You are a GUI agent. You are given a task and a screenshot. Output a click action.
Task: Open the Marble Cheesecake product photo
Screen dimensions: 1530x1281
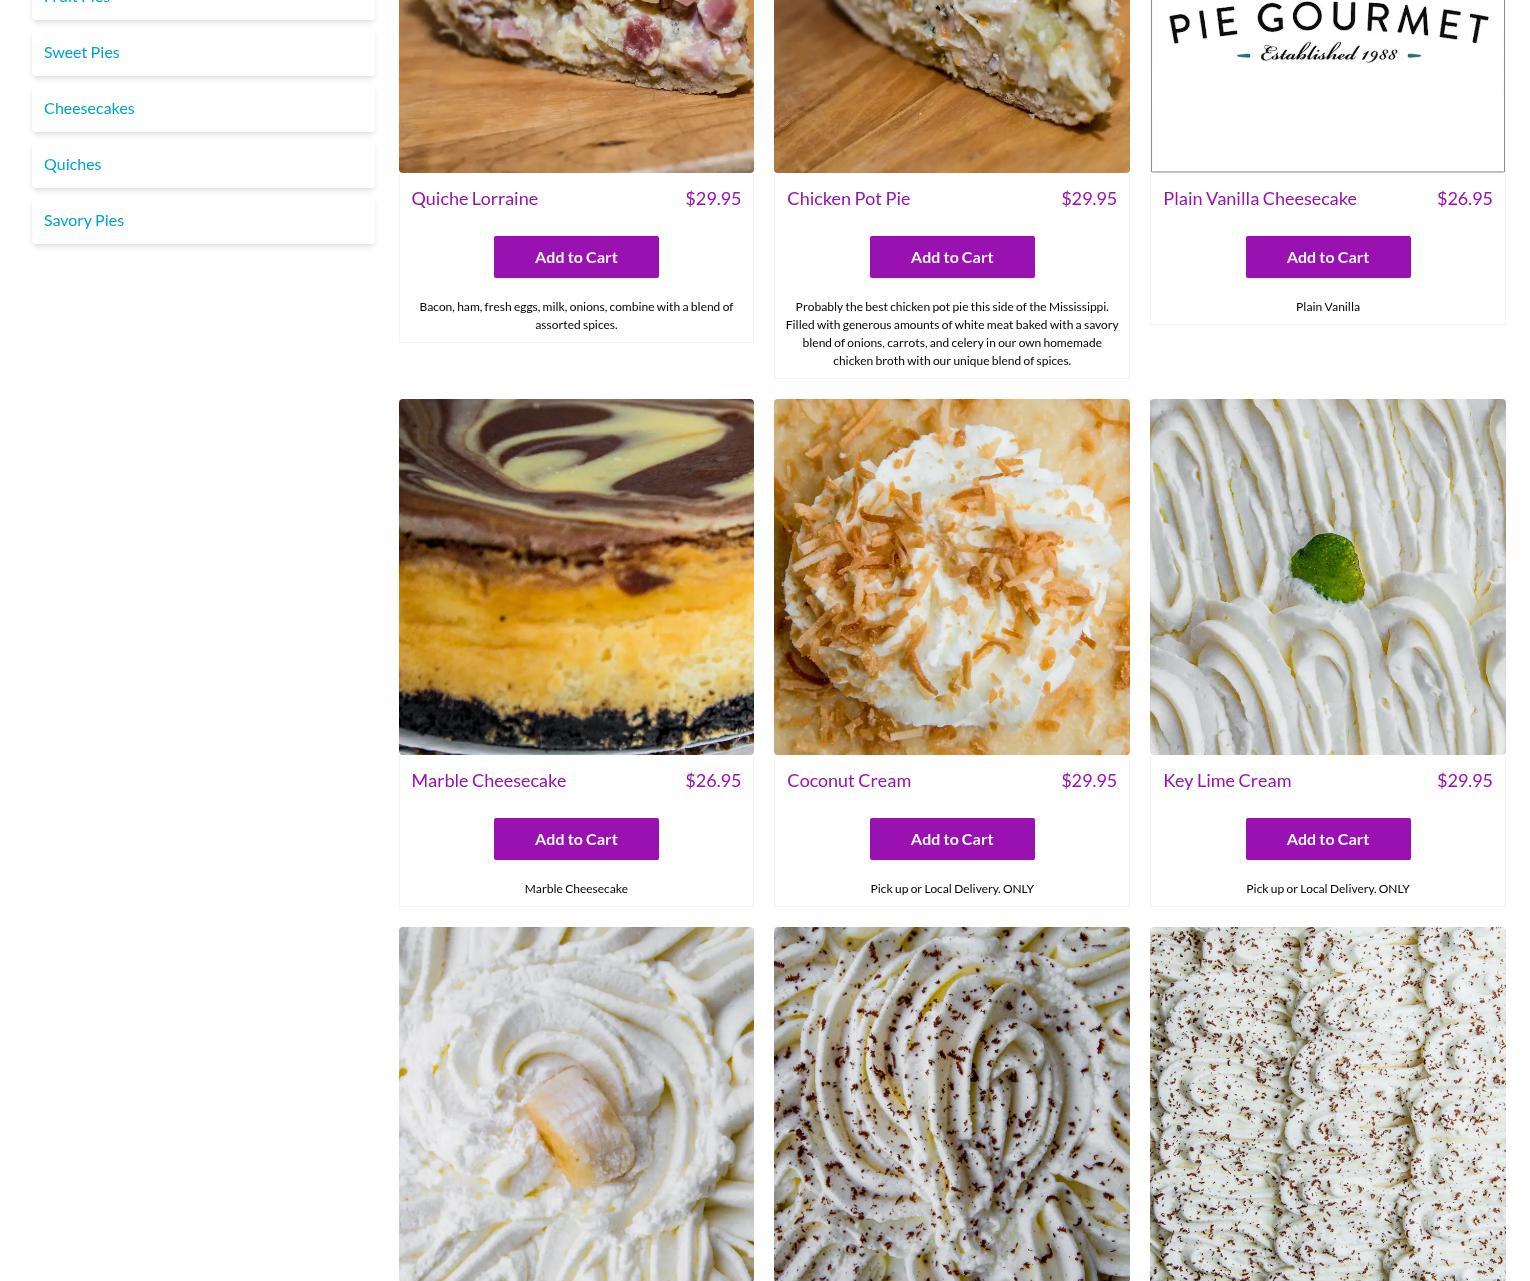click(576, 577)
